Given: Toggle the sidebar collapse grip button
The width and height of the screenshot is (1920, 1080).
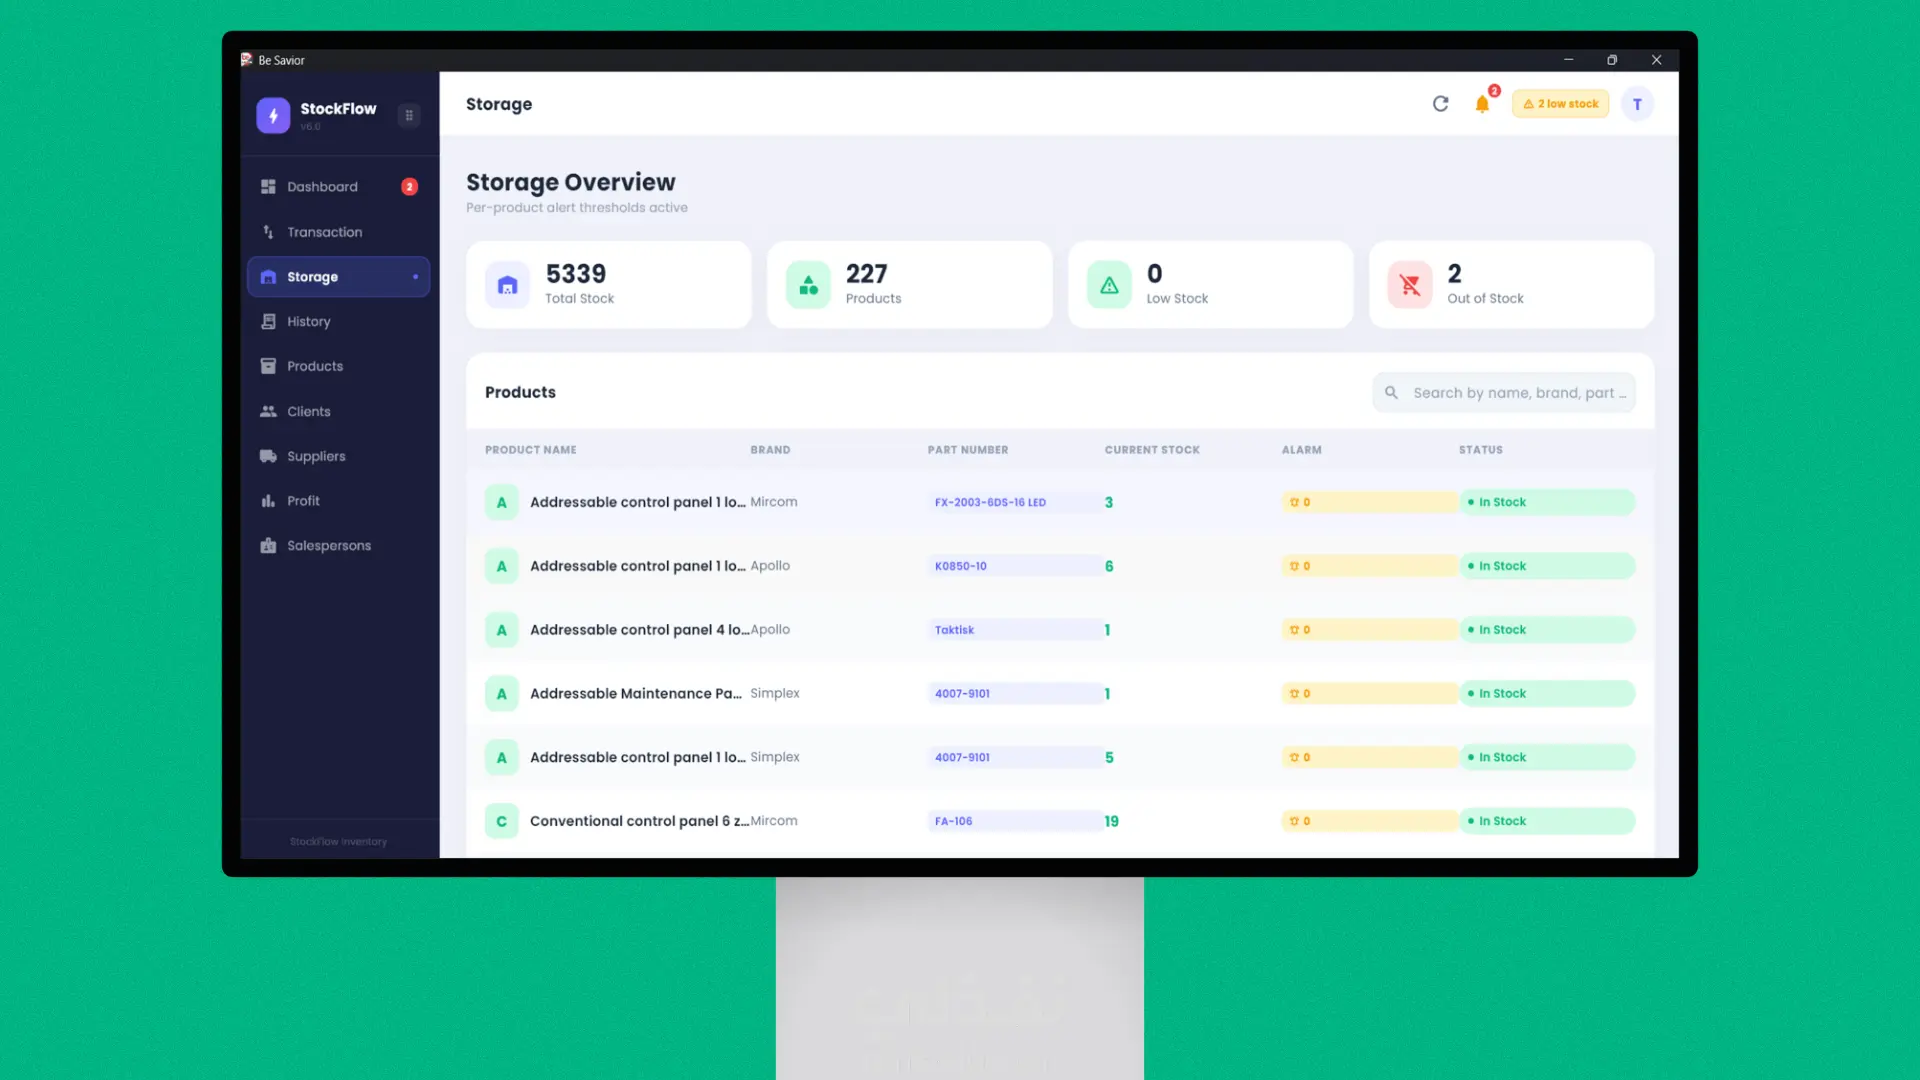Looking at the screenshot, I should click(409, 115).
